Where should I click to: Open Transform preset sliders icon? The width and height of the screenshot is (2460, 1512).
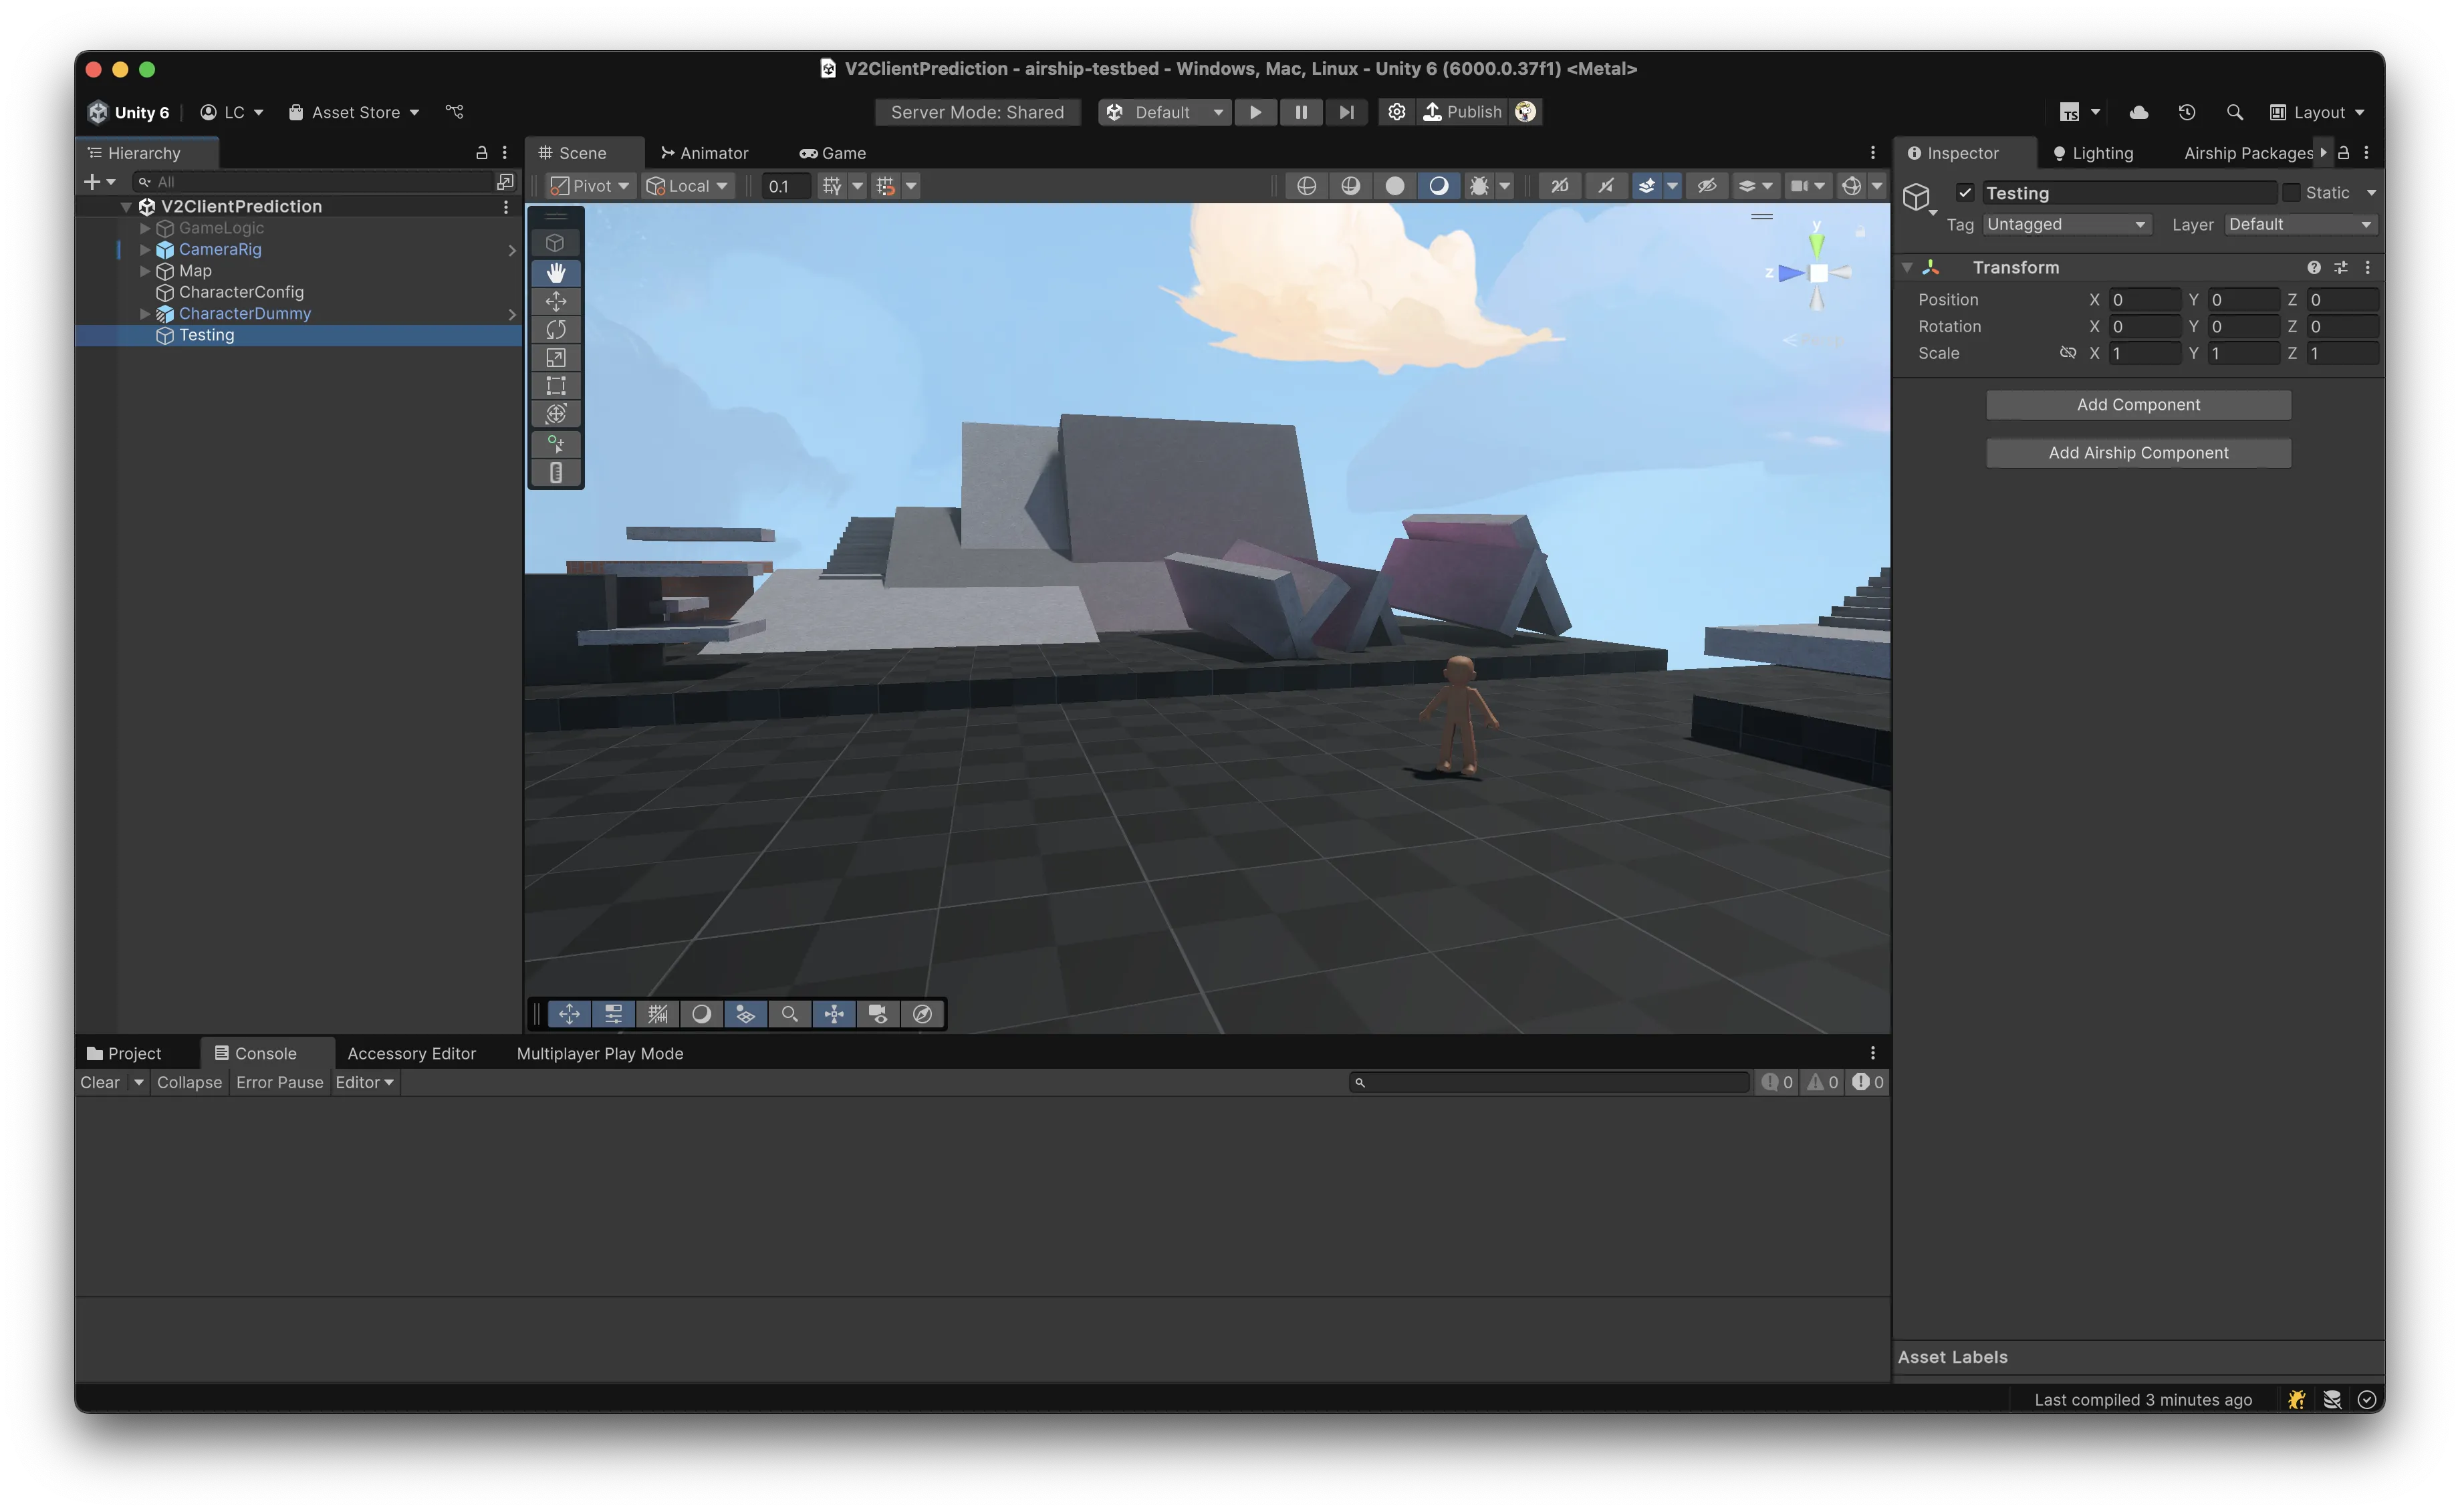pos(2341,267)
